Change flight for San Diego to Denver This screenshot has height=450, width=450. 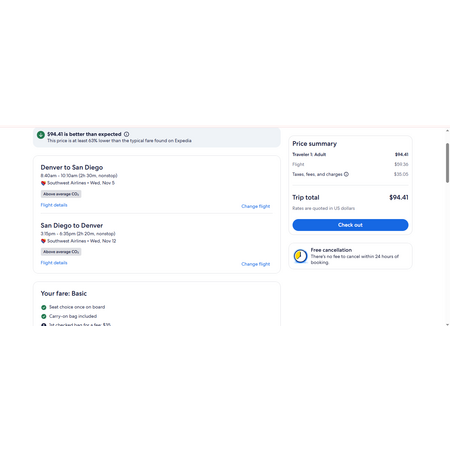pos(256,264)
